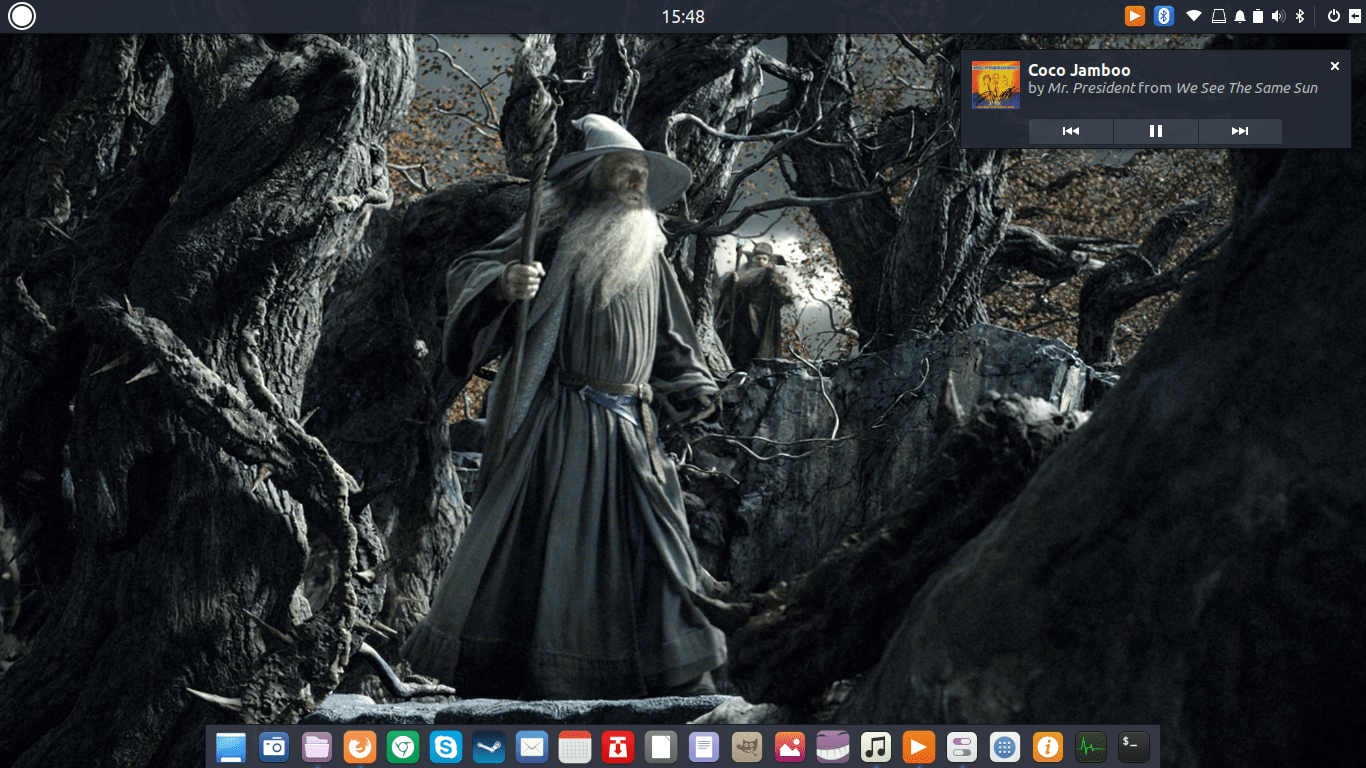Launch Chrome from the dock

(403, 747)
